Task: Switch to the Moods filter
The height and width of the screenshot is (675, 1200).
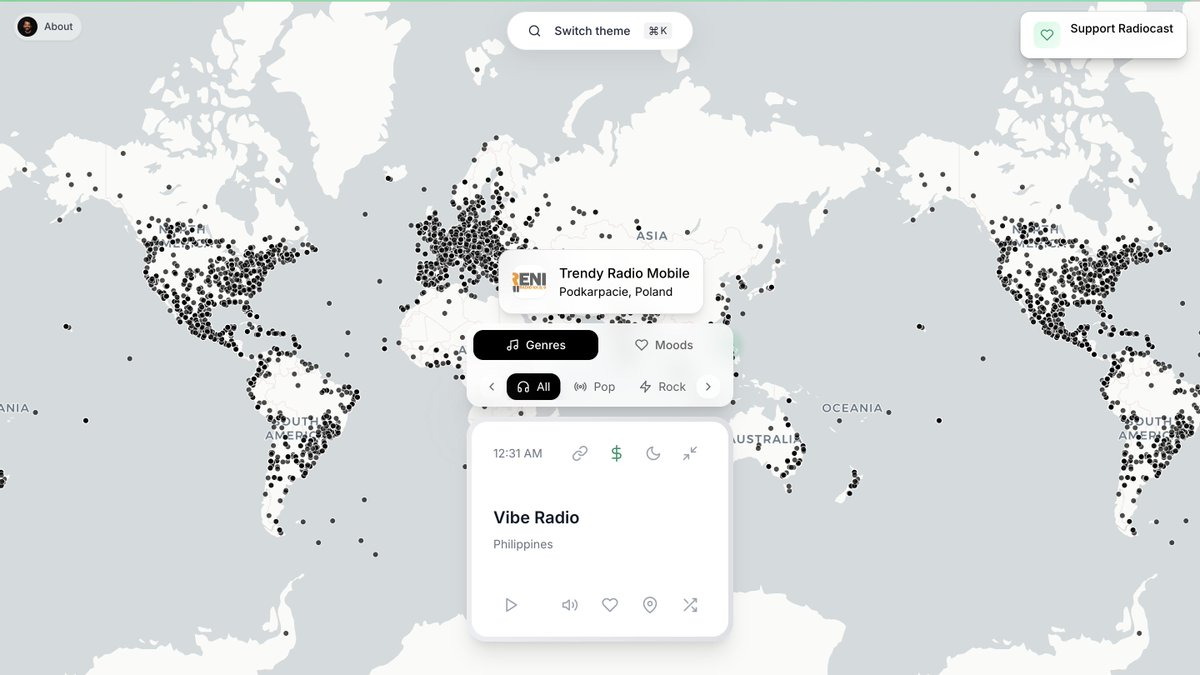Action: (663, 344)
